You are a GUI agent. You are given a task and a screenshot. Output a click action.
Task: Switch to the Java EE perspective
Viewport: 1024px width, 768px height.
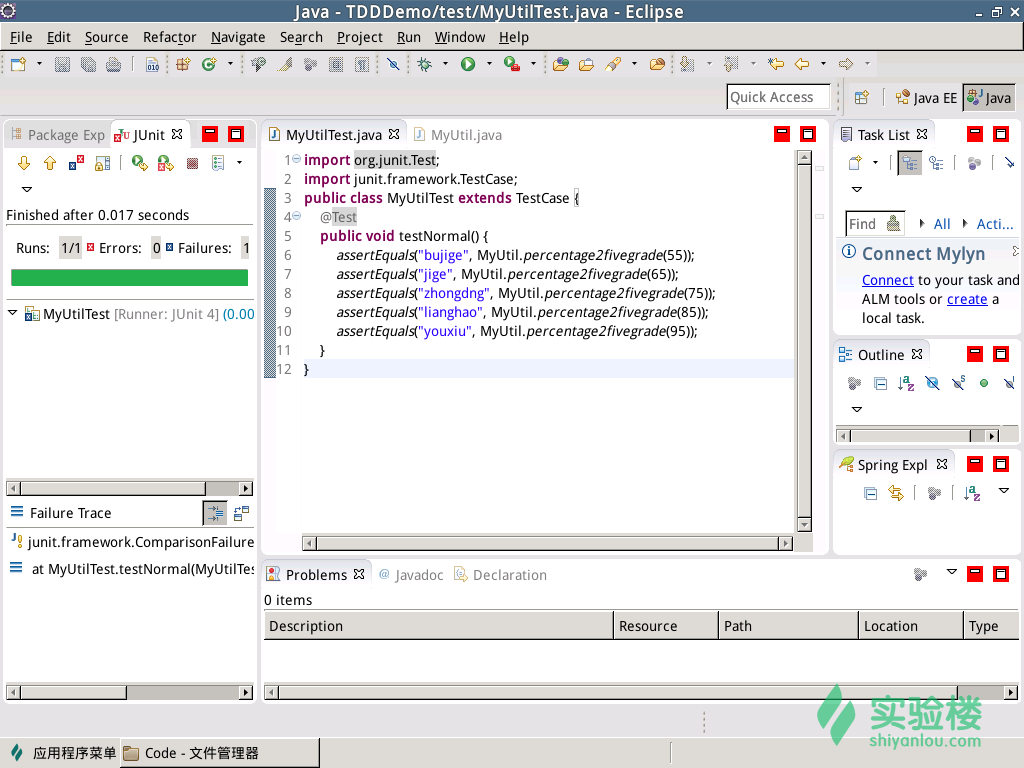coord(926,98)
